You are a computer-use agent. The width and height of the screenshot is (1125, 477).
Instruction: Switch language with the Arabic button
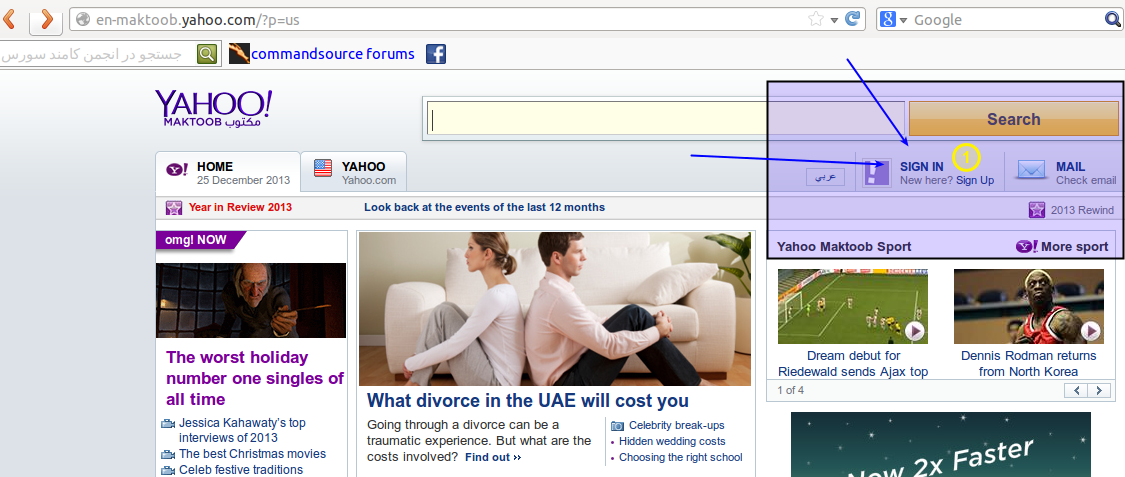[826, 177]
